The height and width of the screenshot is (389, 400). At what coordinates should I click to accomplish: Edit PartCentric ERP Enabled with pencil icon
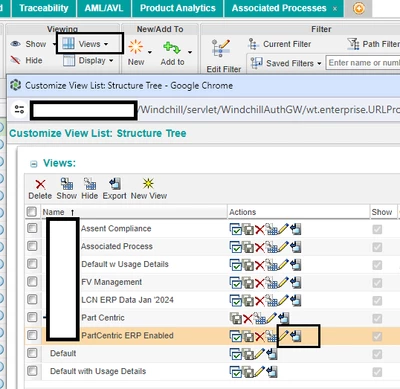click(x=283, y=336)
